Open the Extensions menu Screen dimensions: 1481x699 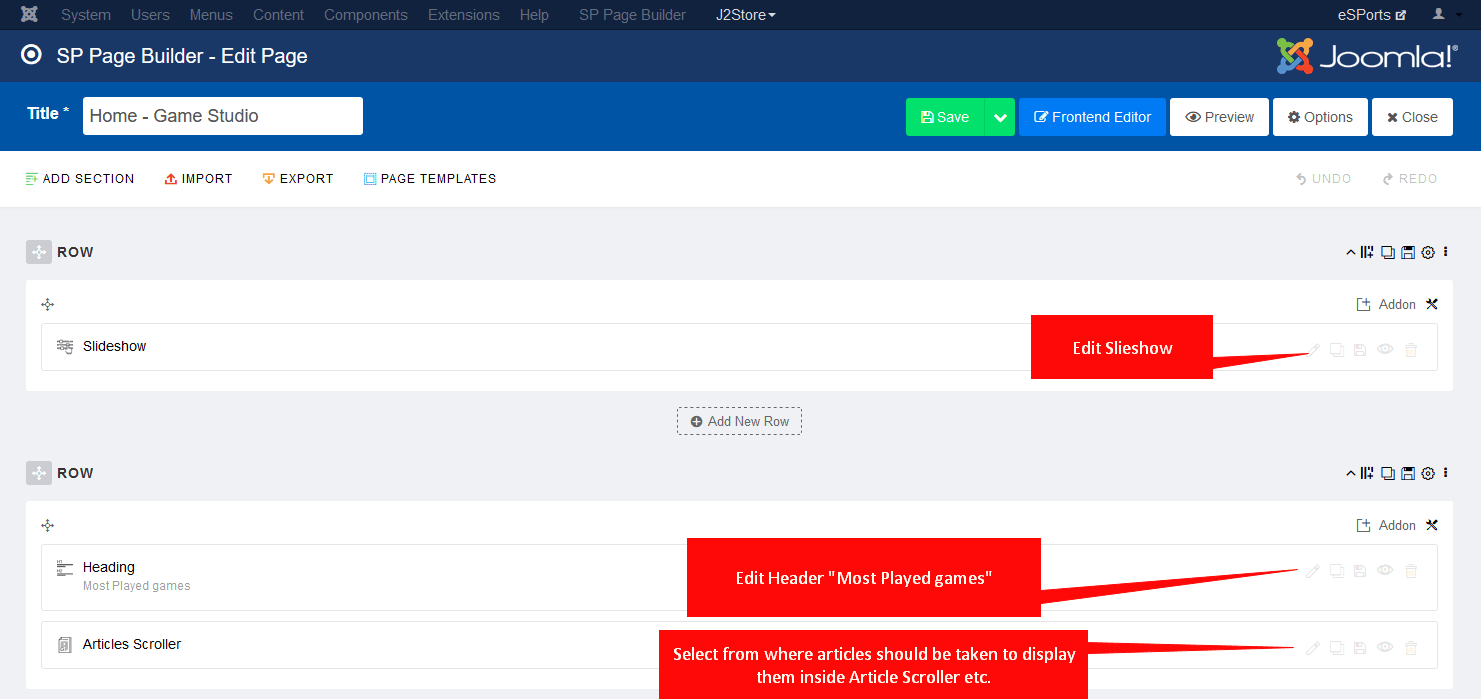(x=463, y=15)
